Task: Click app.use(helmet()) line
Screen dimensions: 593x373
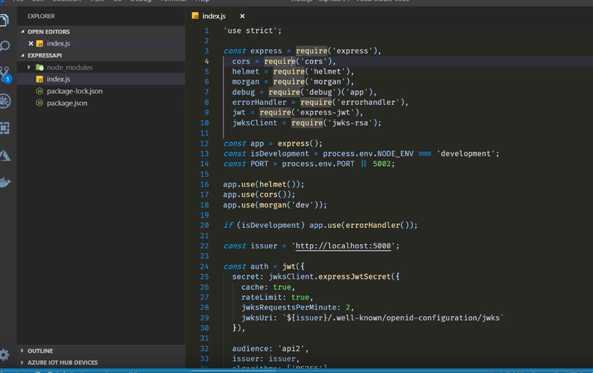Action: [264, 185]
